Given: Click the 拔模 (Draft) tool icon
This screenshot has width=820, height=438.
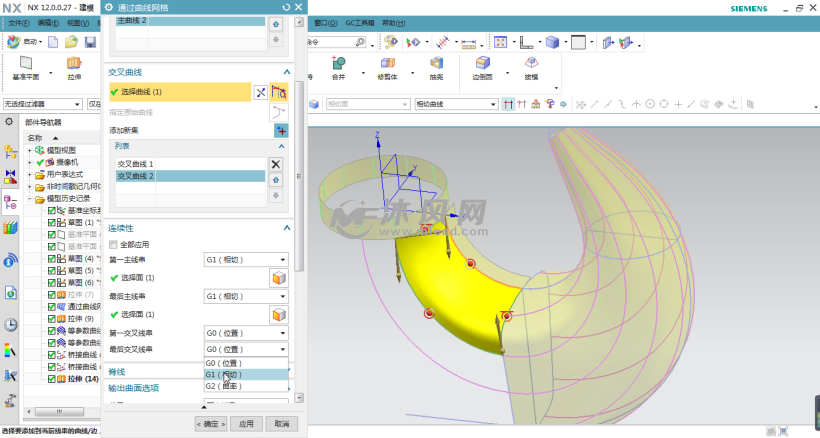Looking at the screenshot, I should tap(531, 65).
